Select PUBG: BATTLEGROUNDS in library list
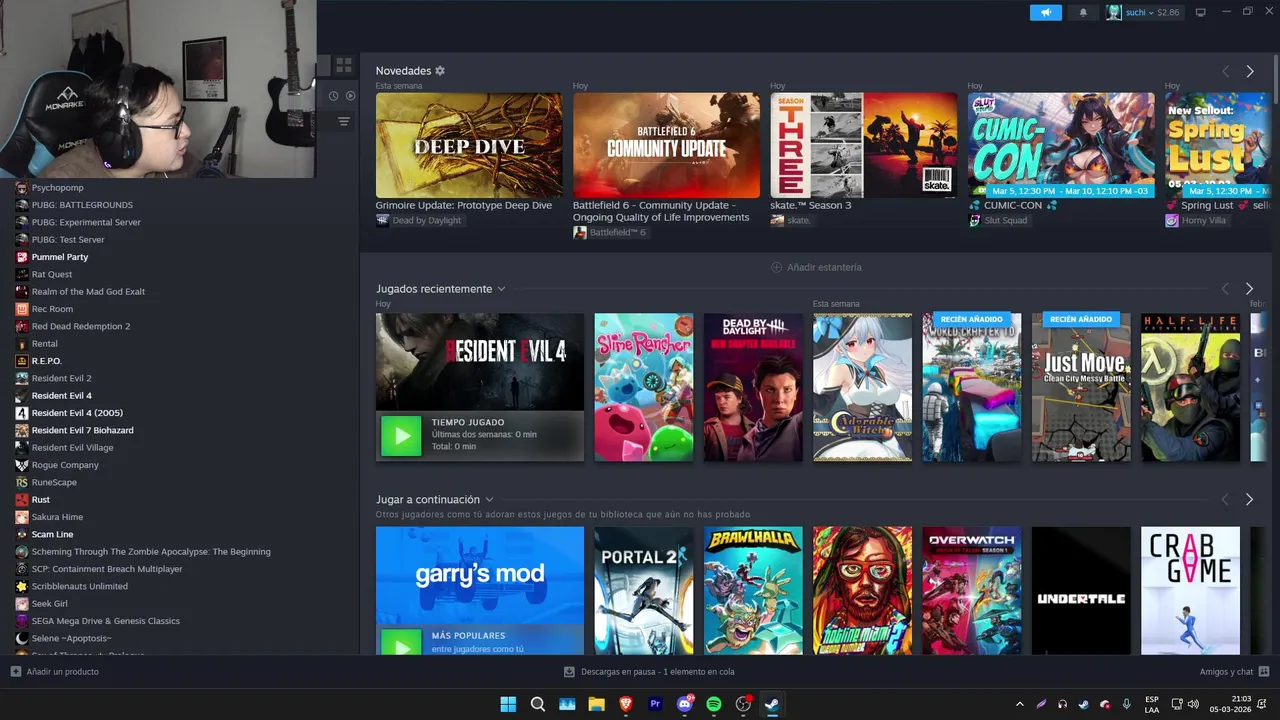The image size is (1280, 720). 82,205
